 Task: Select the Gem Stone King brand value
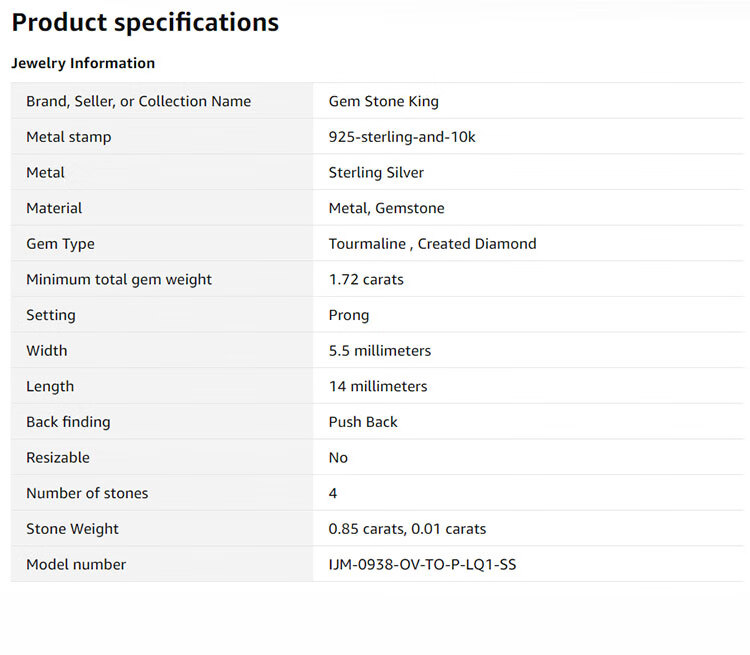pos(383,101)
